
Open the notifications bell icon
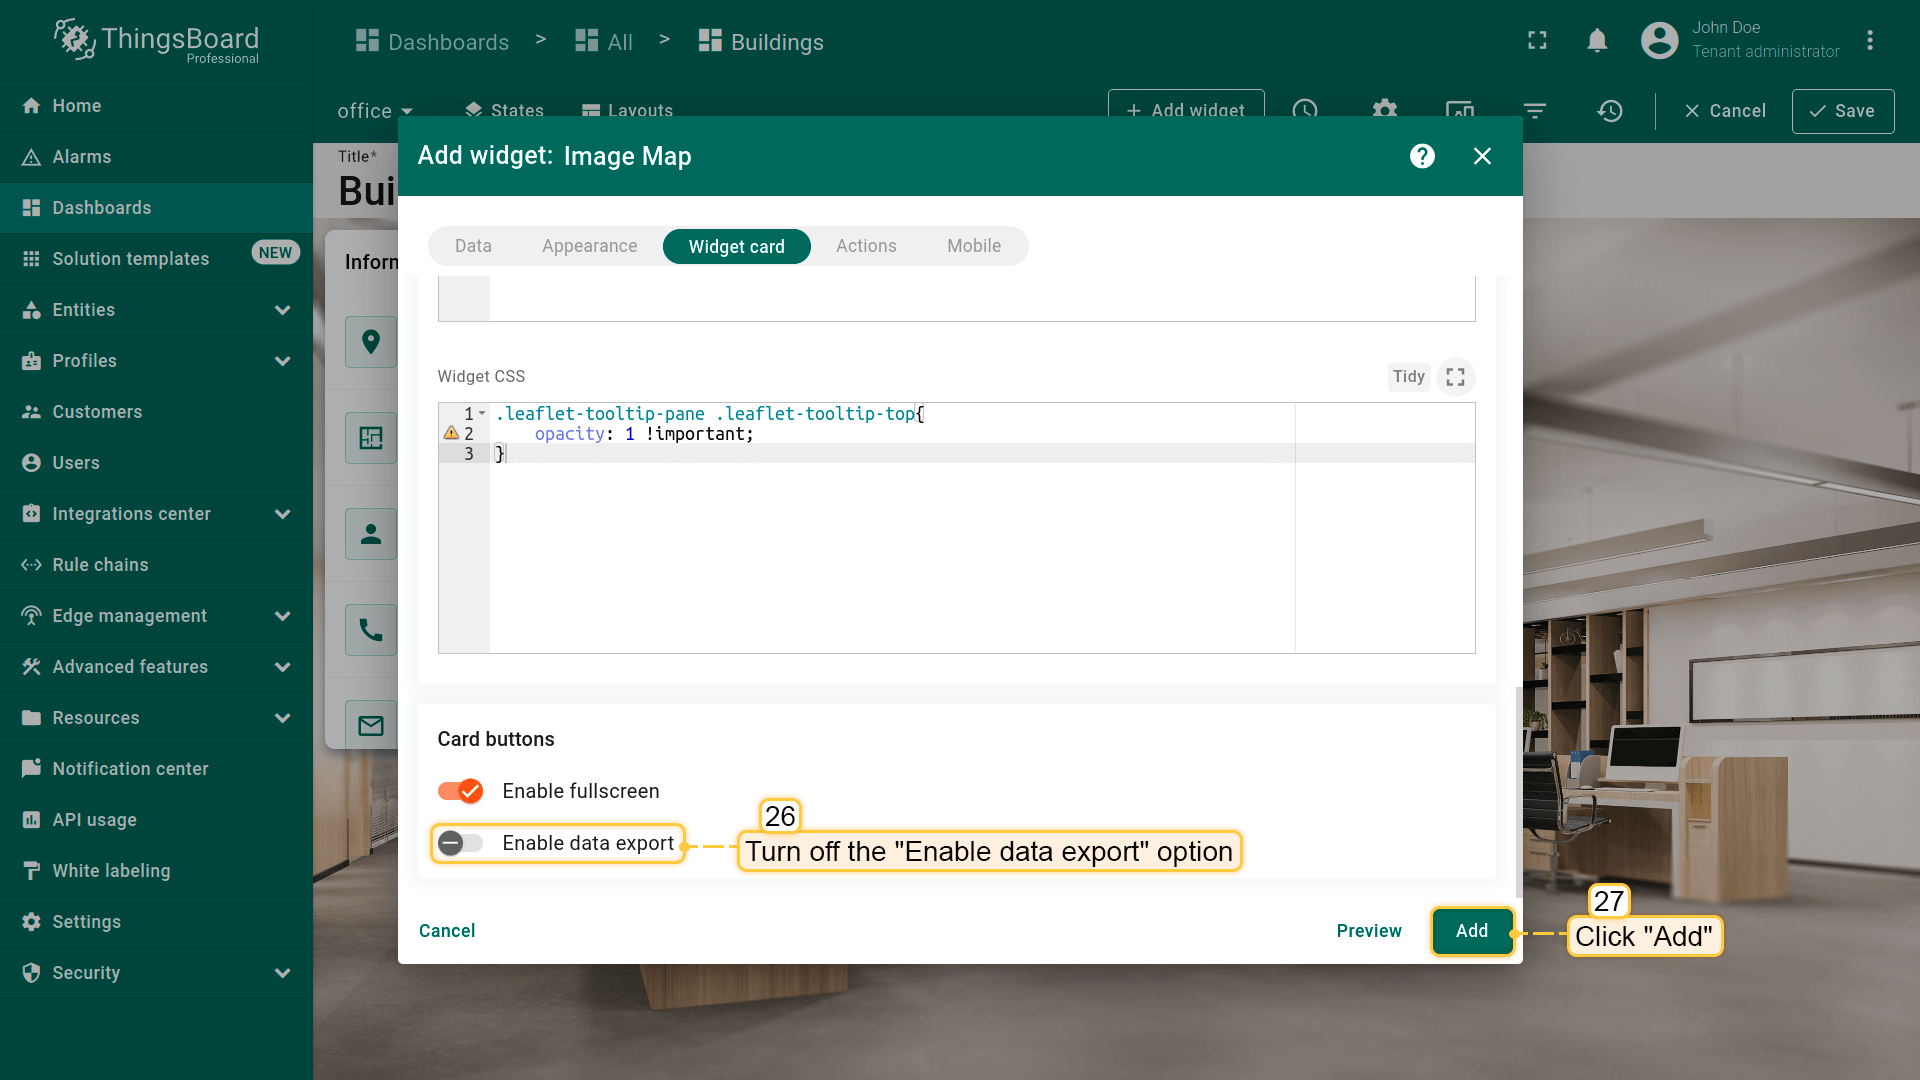point(1597,41)
